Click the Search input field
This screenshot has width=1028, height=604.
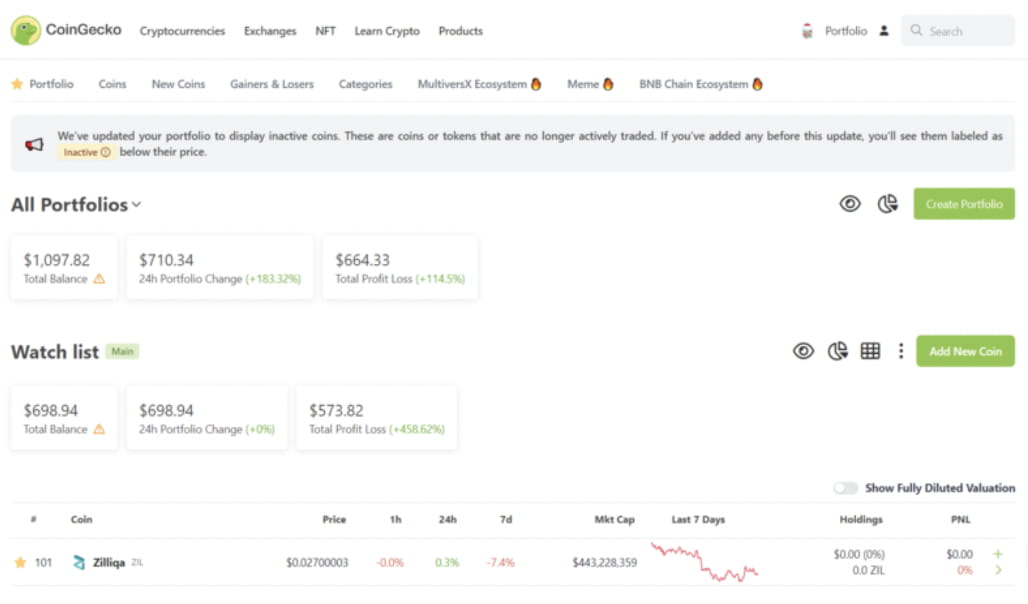coord(958,31)
